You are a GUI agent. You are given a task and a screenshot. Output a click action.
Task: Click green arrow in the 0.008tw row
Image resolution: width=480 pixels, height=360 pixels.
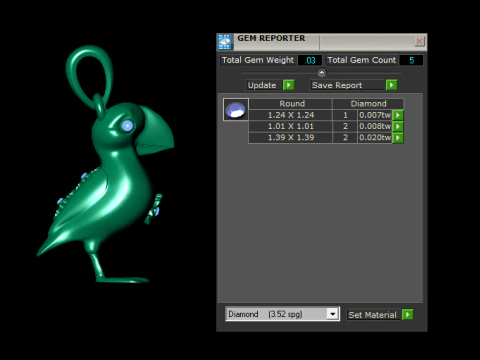(x=398, y=126)
